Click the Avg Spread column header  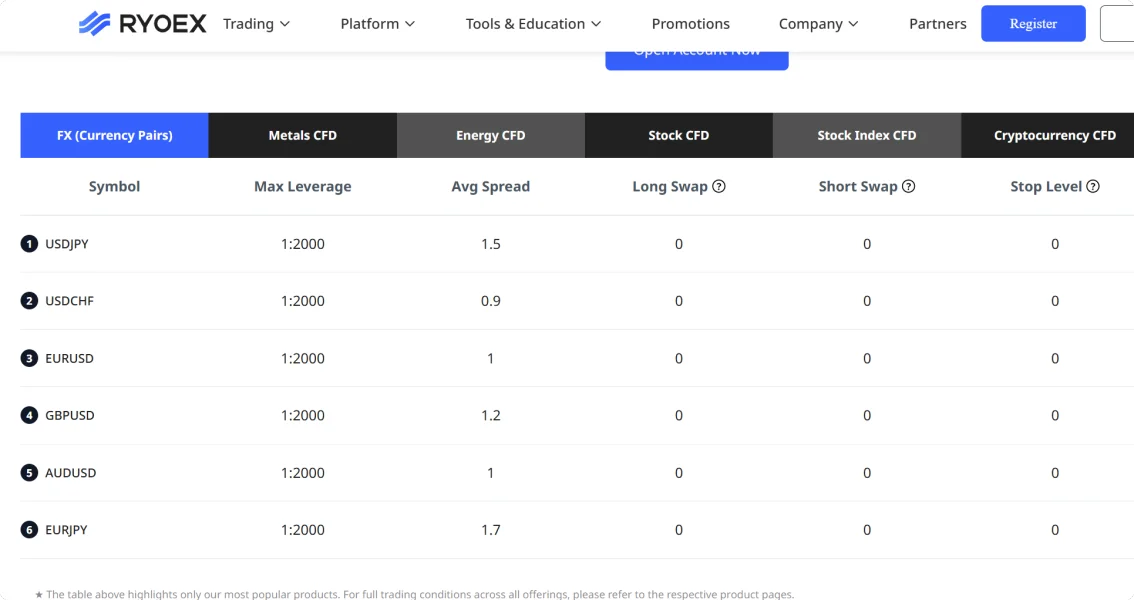pos(490,187)
